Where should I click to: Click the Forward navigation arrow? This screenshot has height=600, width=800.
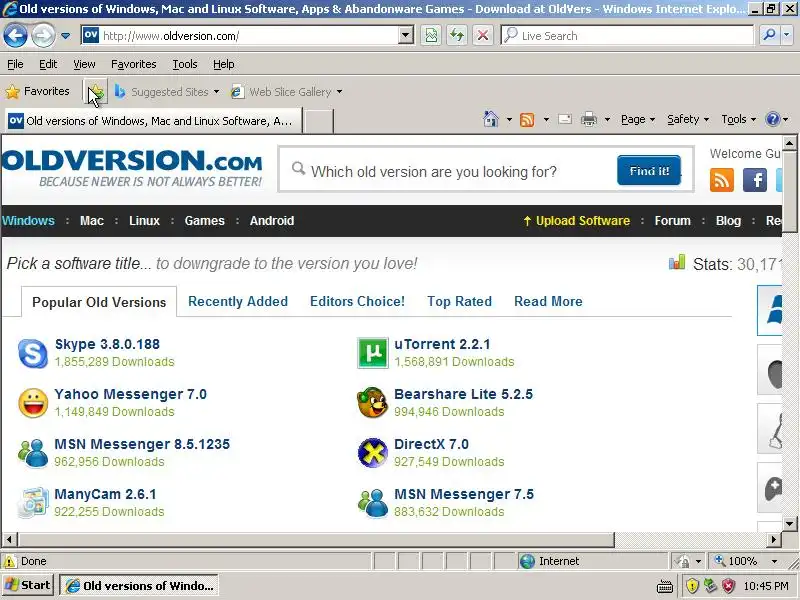(x=43, y=36)
